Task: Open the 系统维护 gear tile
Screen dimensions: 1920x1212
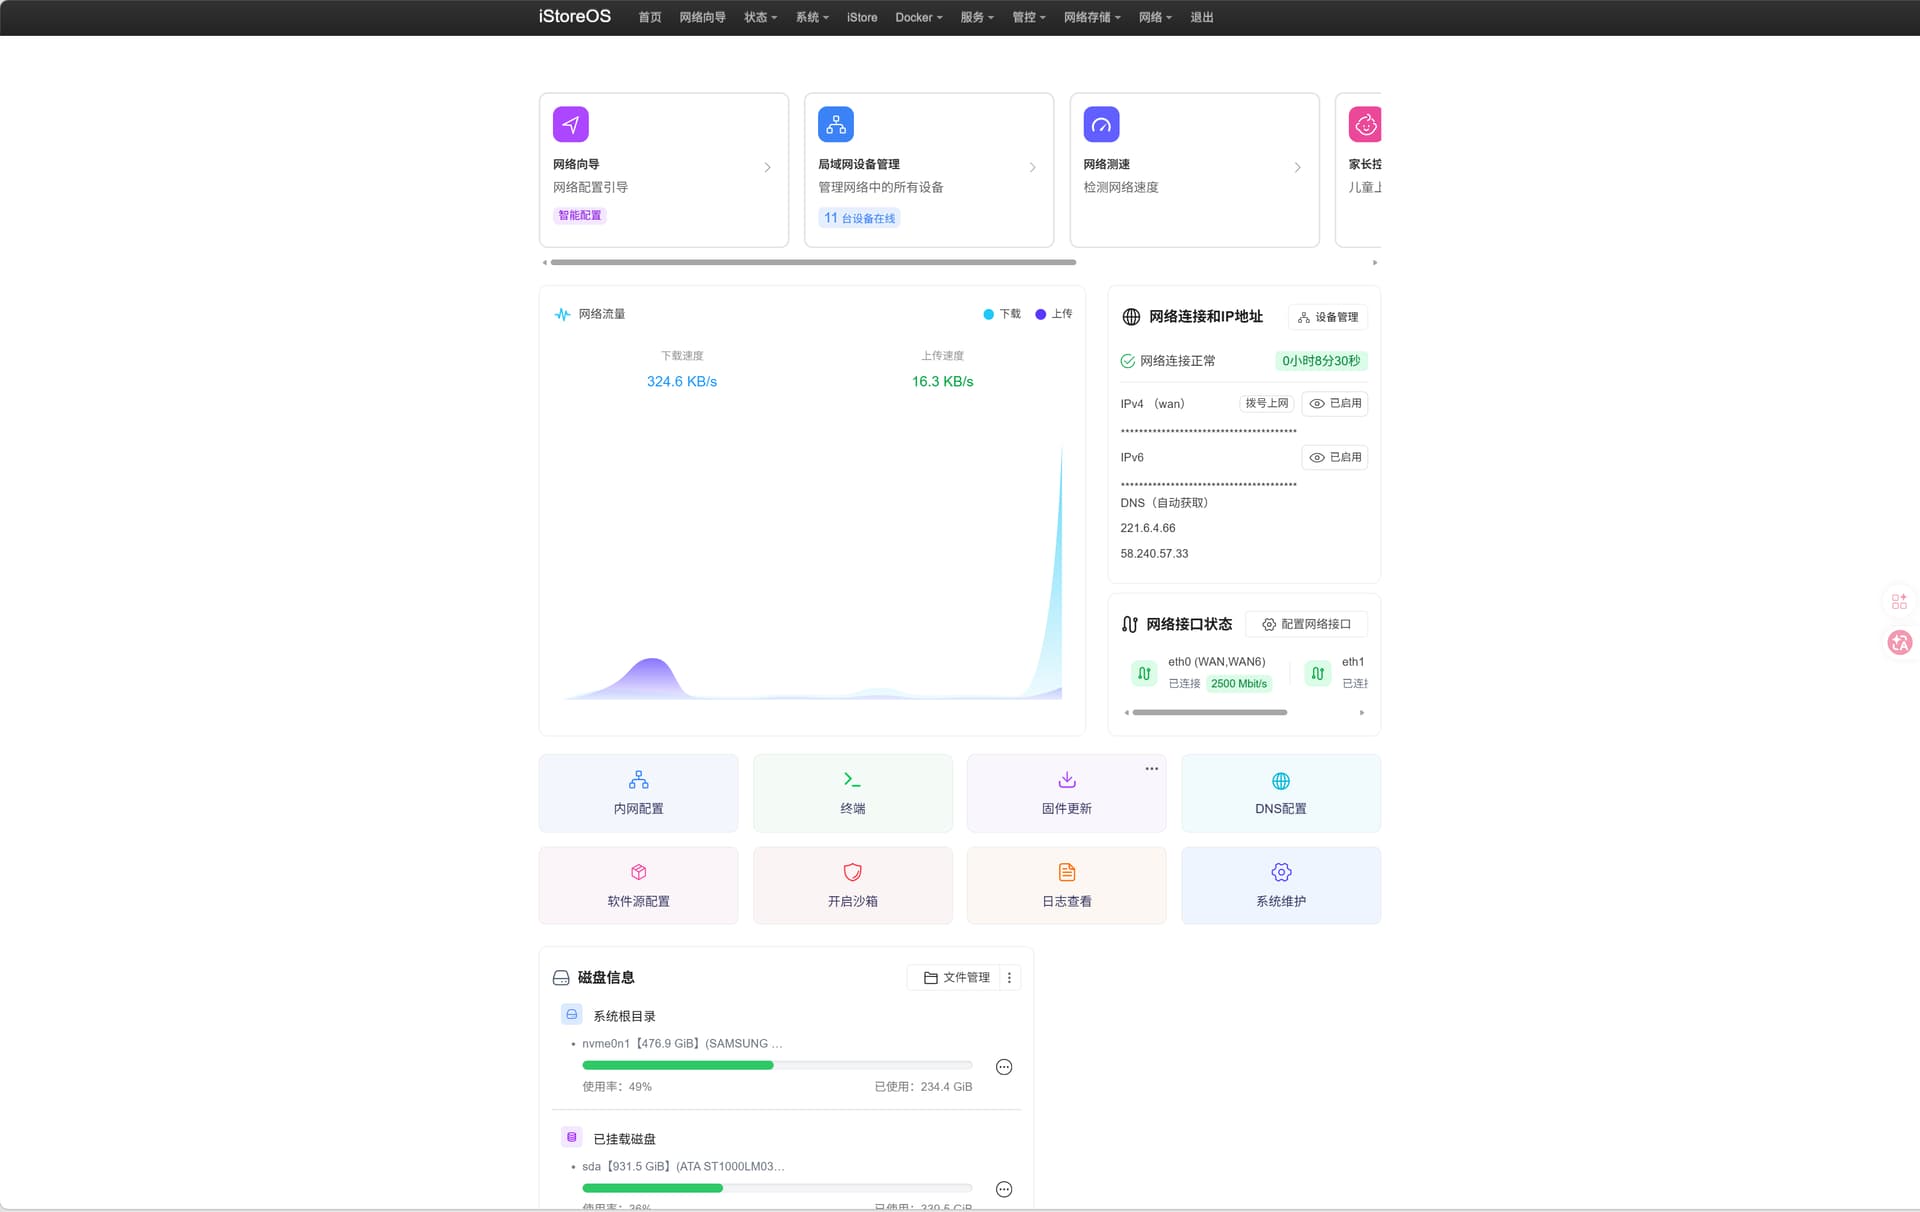Action: coord(1280,885)
